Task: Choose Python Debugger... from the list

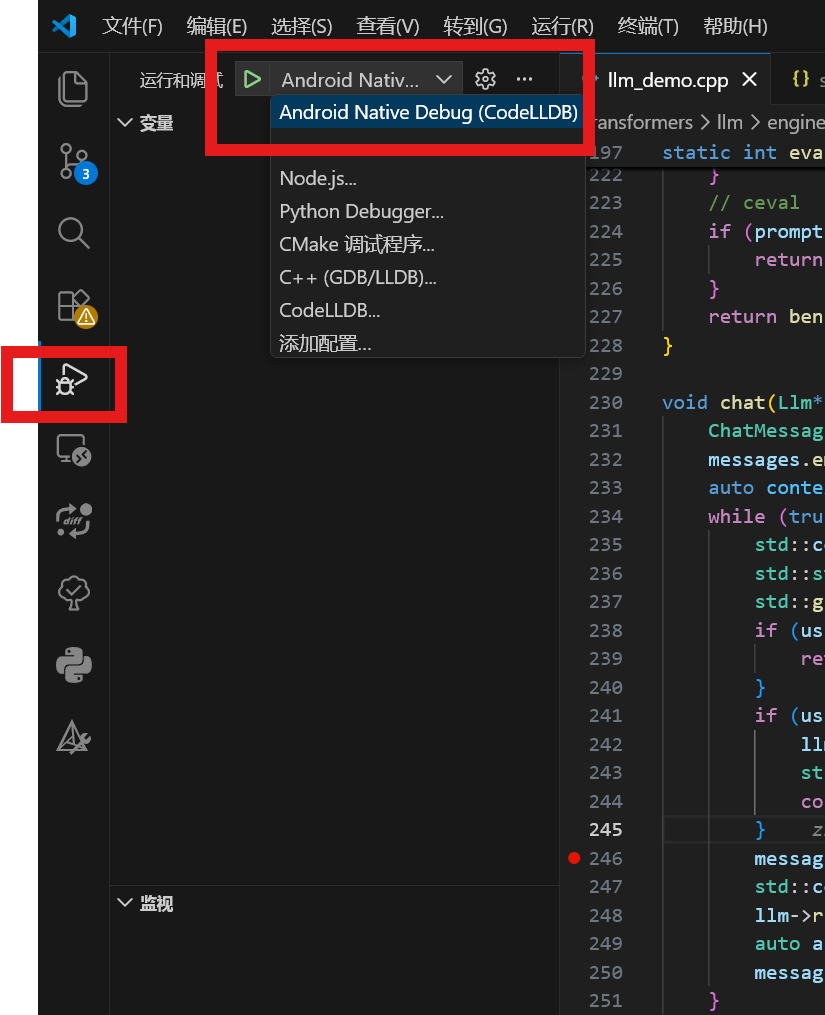Action: tap(361, 212)
